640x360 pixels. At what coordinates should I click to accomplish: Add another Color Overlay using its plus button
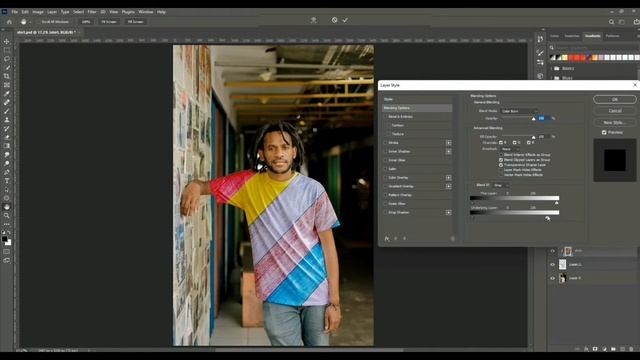[449, 178]
